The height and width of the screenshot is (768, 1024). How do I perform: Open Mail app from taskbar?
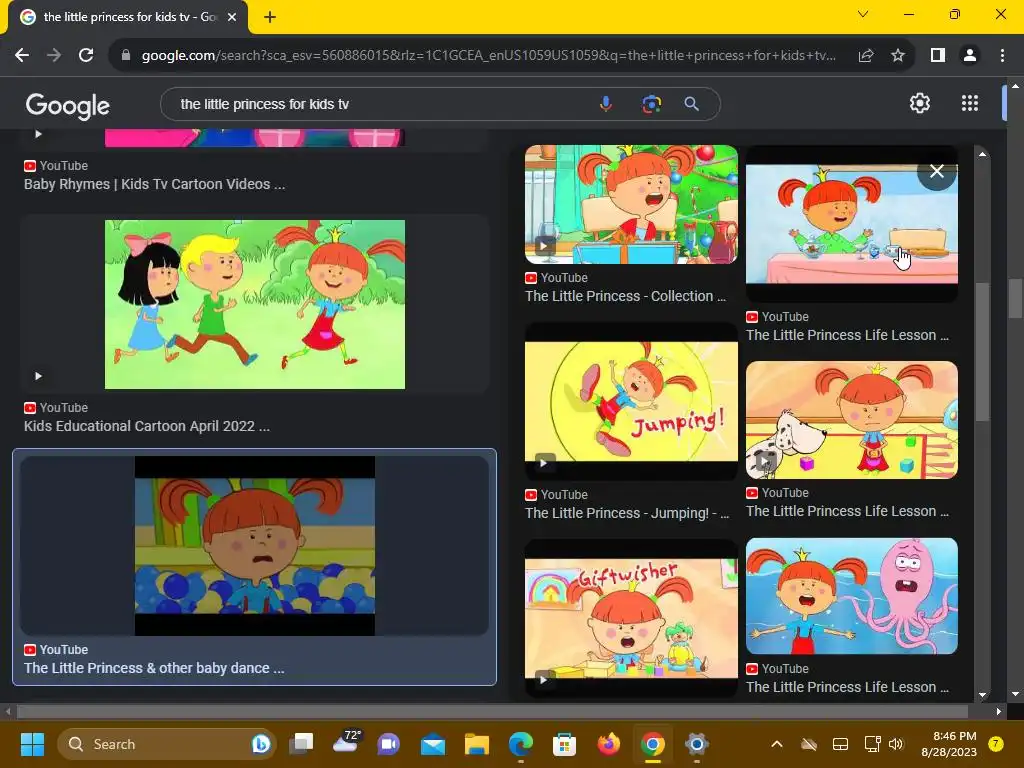click(x=433, y=744)
